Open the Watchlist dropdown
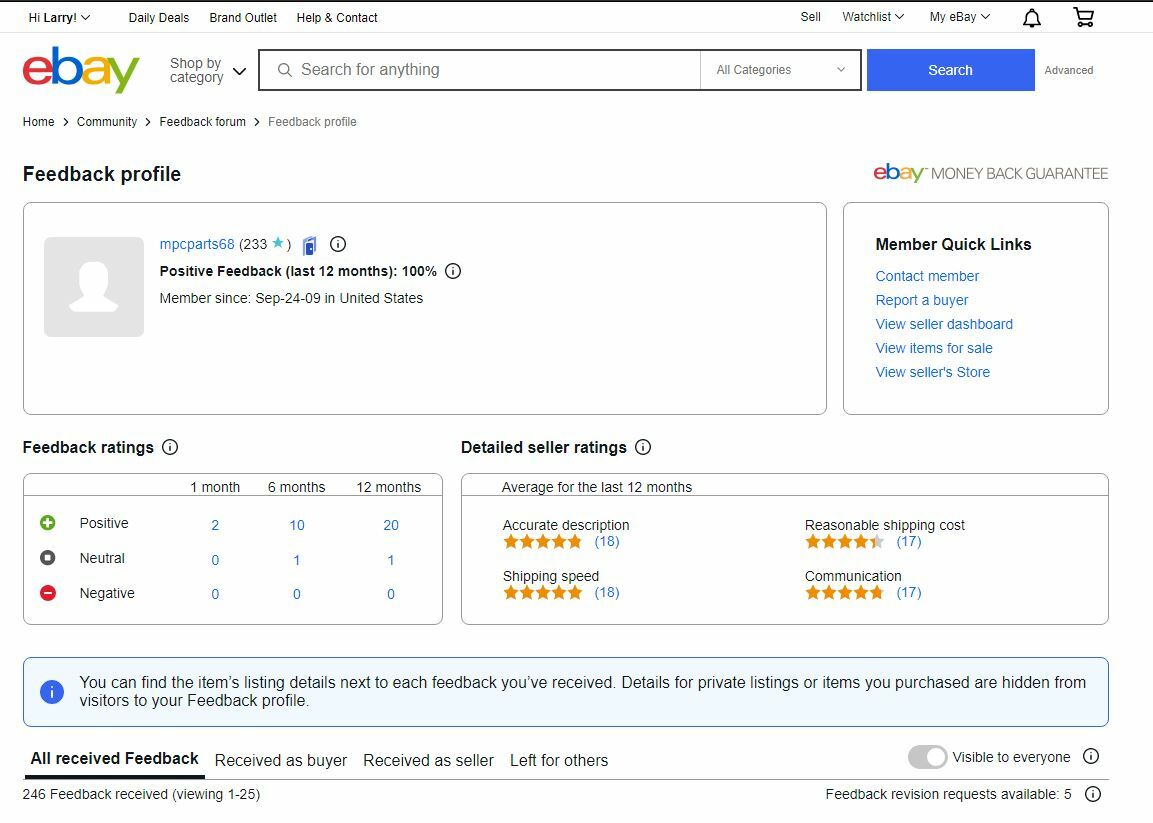The image size is (1153, 823). tap(872, 17)
